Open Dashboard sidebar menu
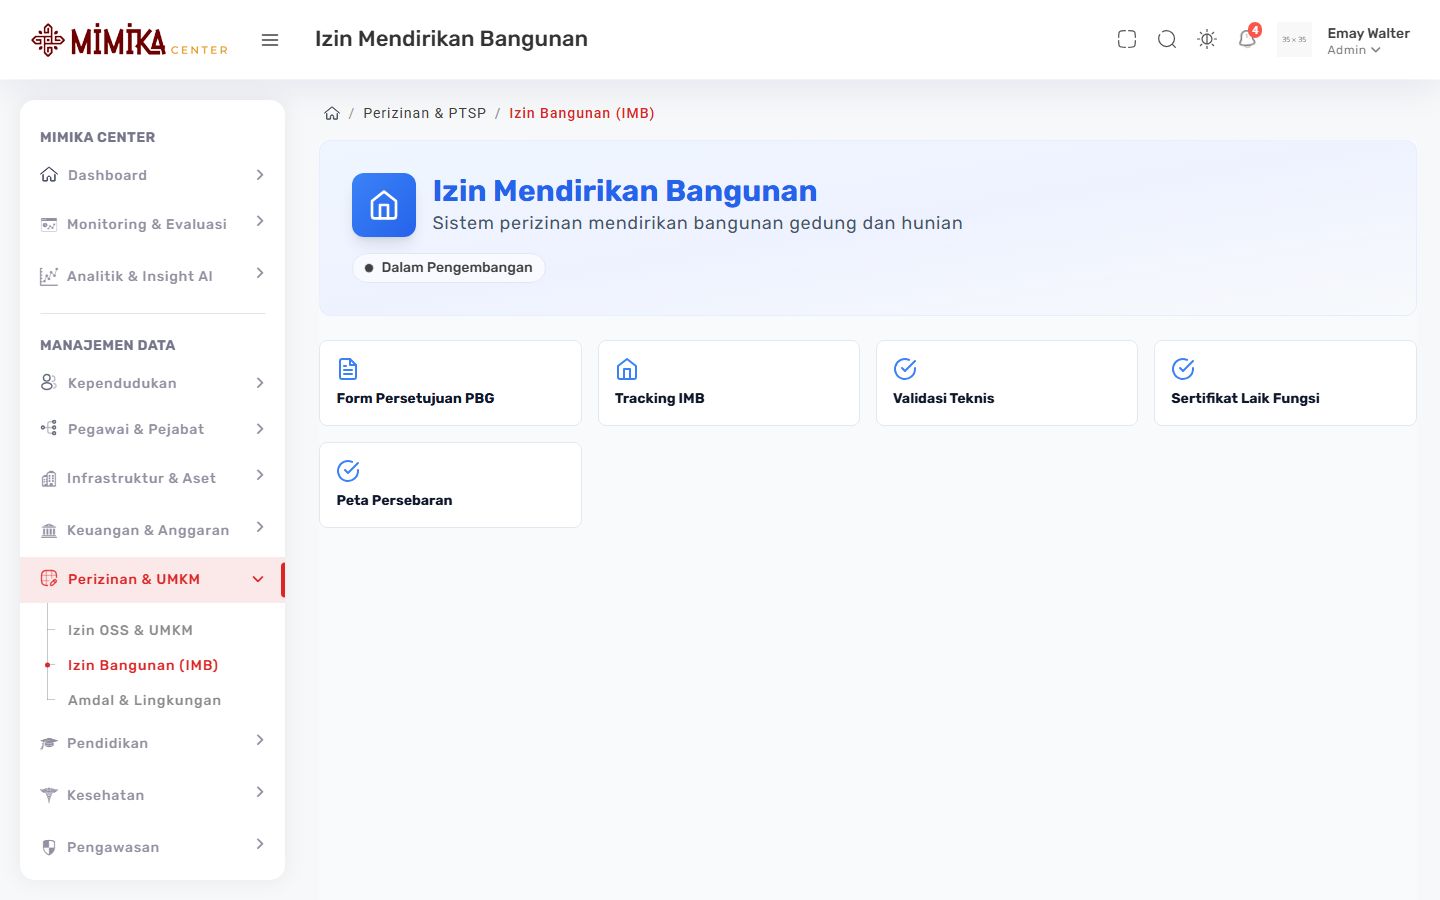Screen dimensions: 1440x900 click(x=152, y=175)
